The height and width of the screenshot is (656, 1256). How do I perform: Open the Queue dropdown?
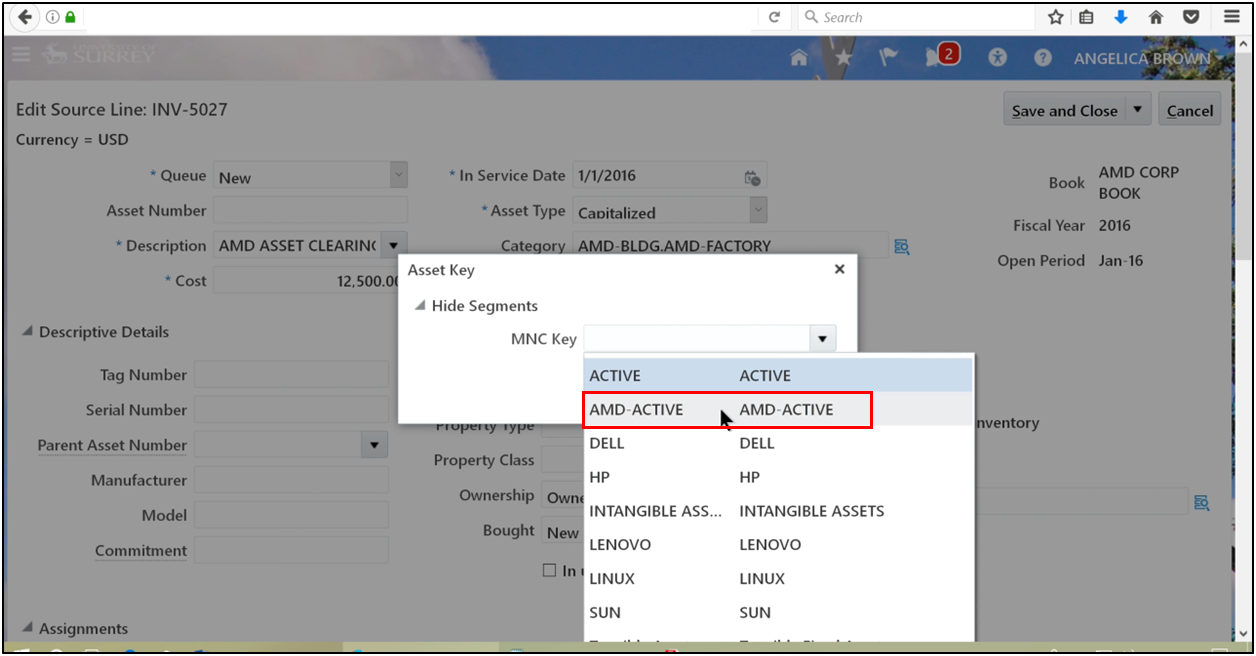coord(397,174)
